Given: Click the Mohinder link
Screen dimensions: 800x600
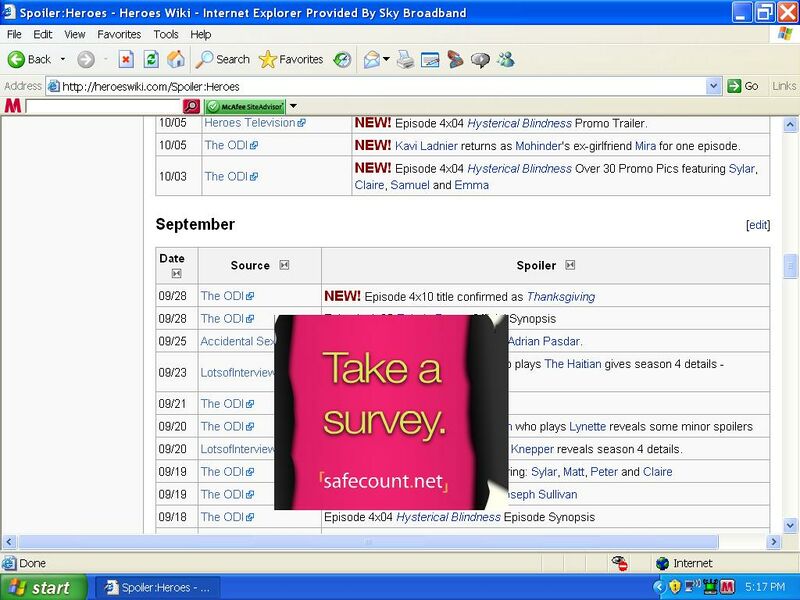Looking at the screenshot, I should pos(538,146).
